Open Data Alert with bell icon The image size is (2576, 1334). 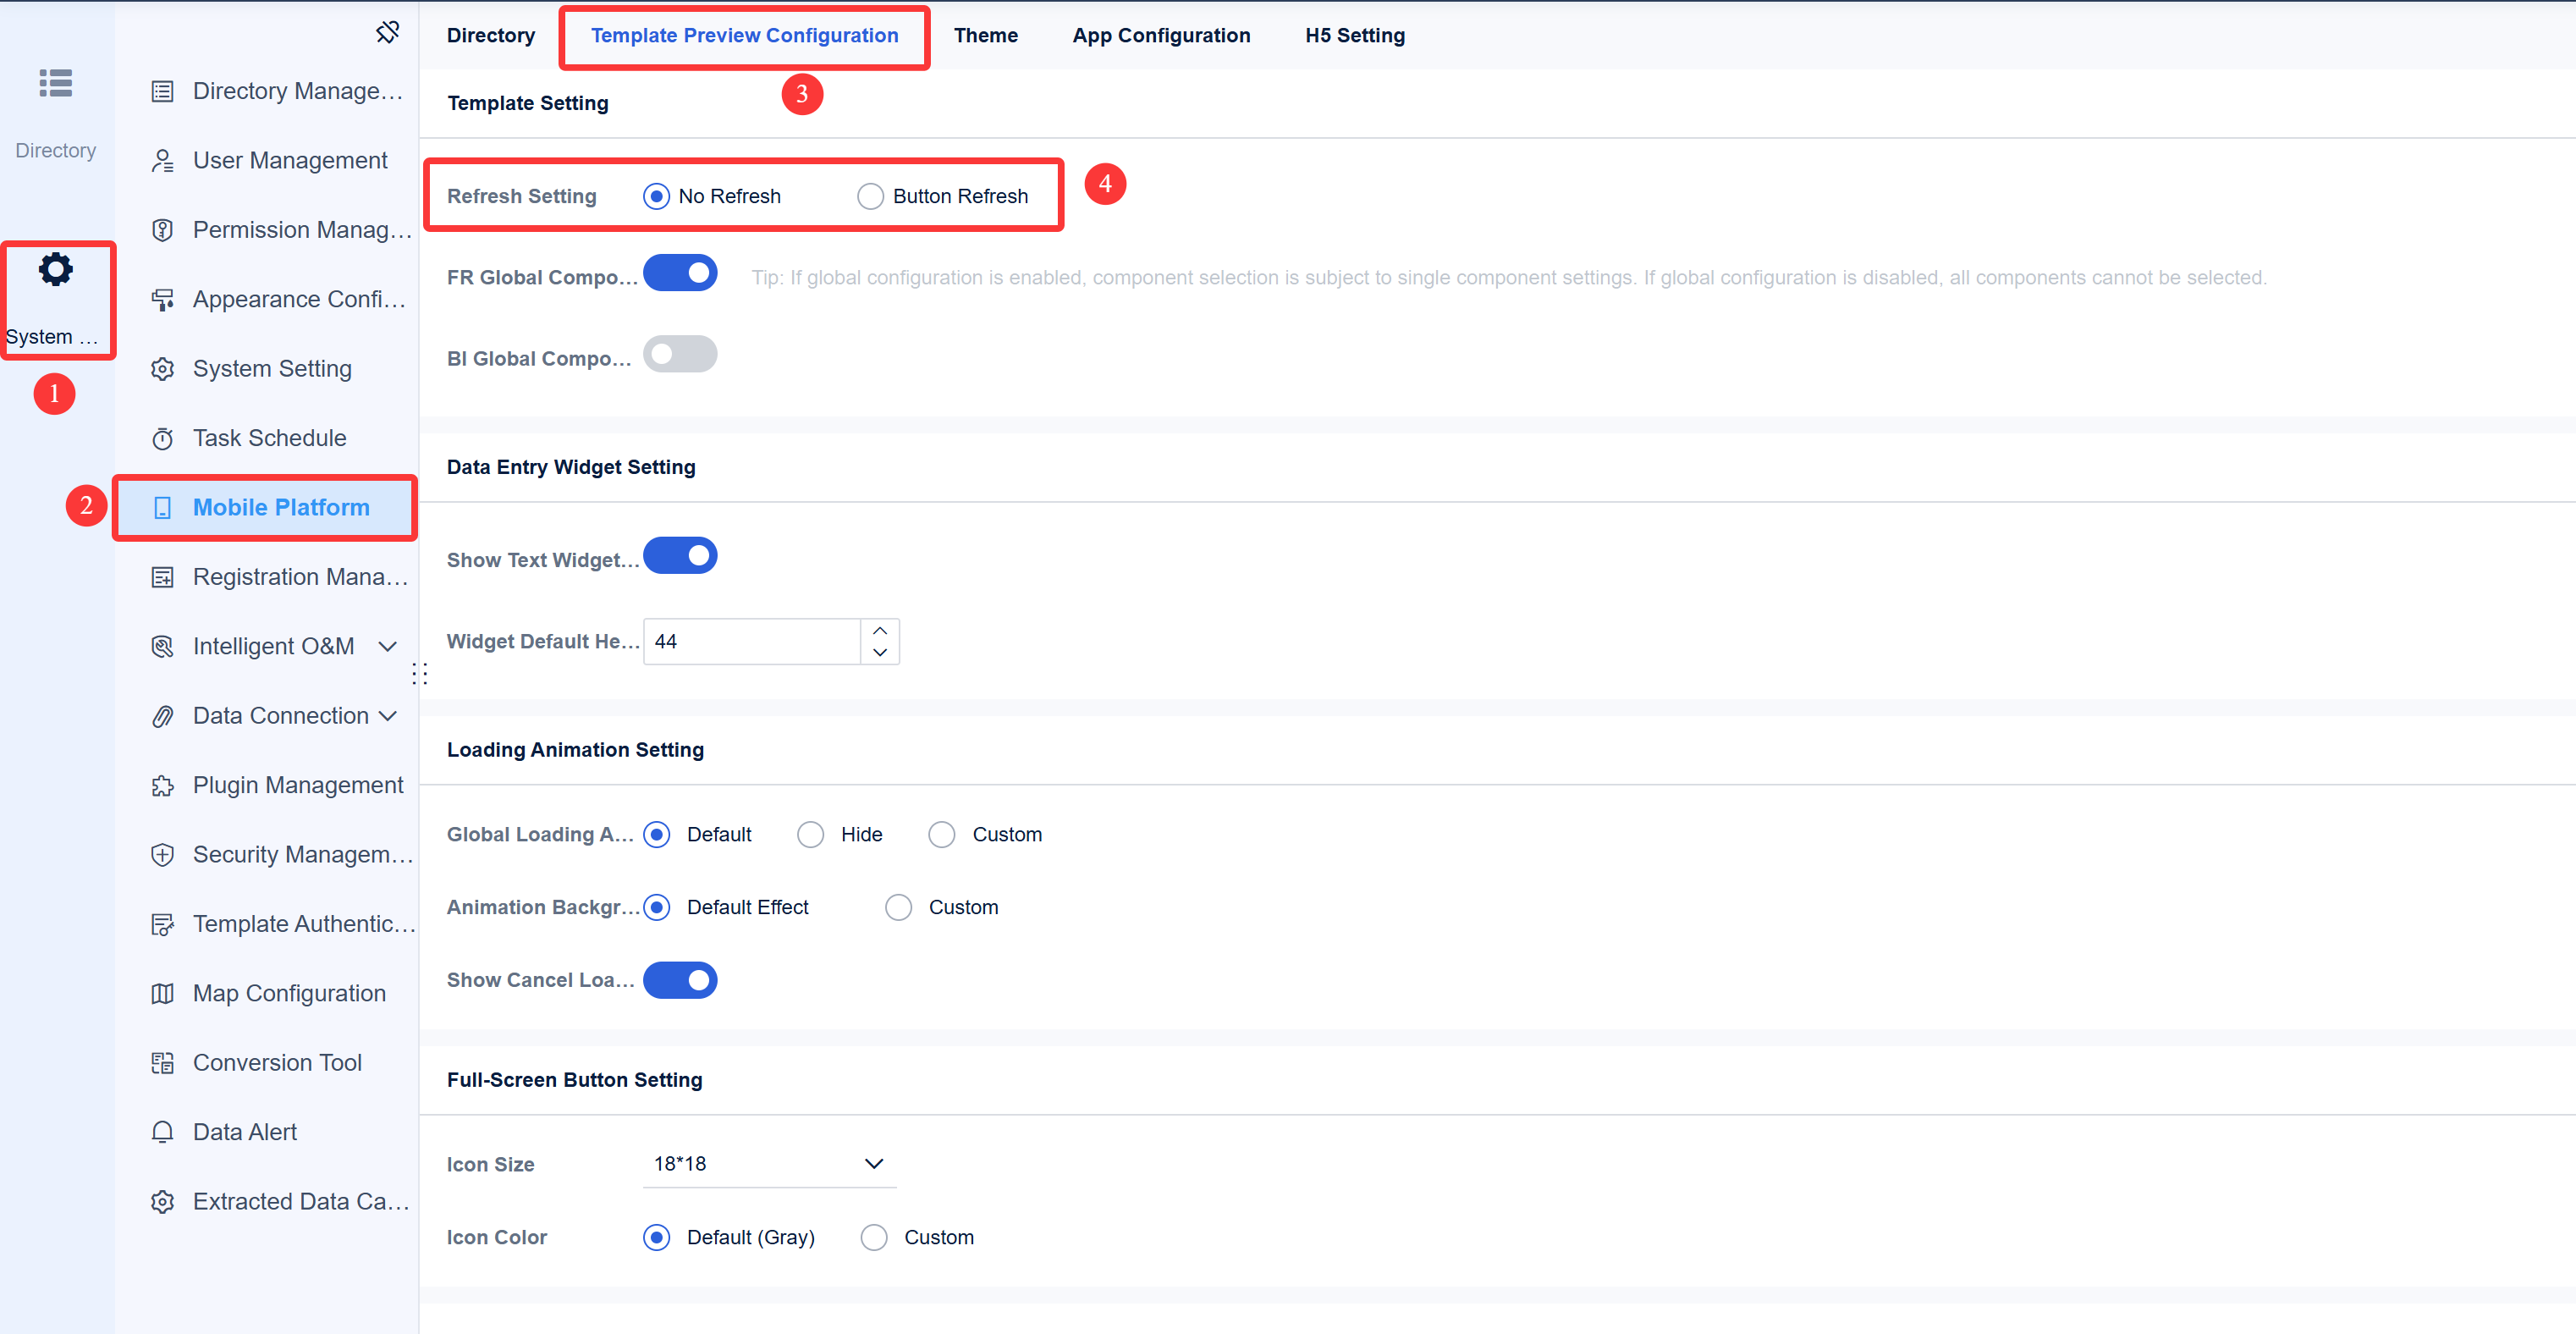tap(244, 1132)
